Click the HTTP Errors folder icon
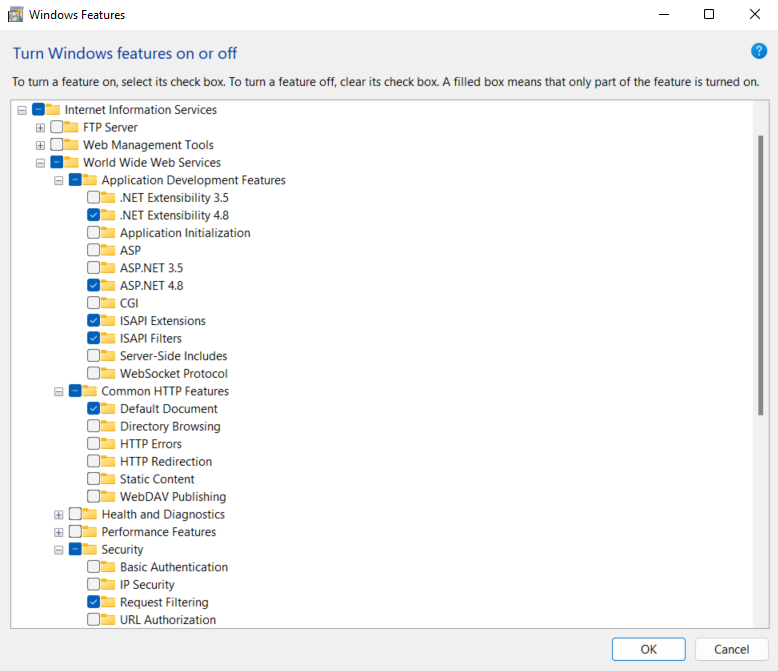This screenshot has width=778, height=671. [108, 444]
